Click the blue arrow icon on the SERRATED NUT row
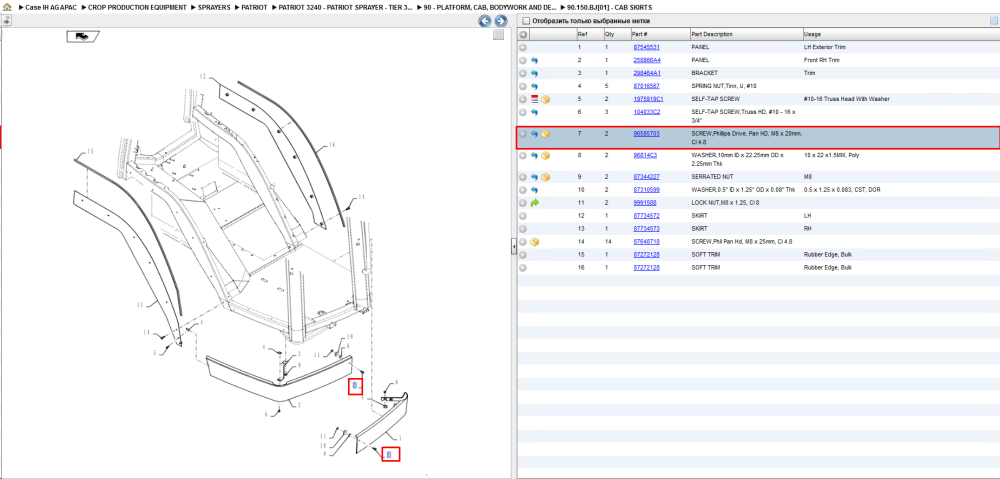Viewport: 1000px width, 479px height. pyautogui.click(x=534, y=177)
